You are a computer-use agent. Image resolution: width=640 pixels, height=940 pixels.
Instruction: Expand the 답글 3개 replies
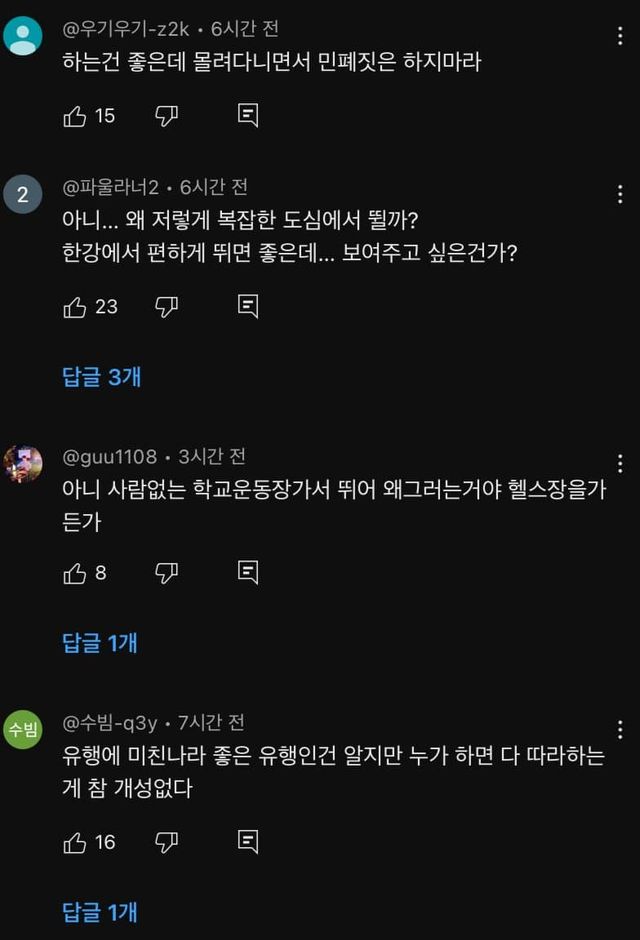(x=102, y=377)
